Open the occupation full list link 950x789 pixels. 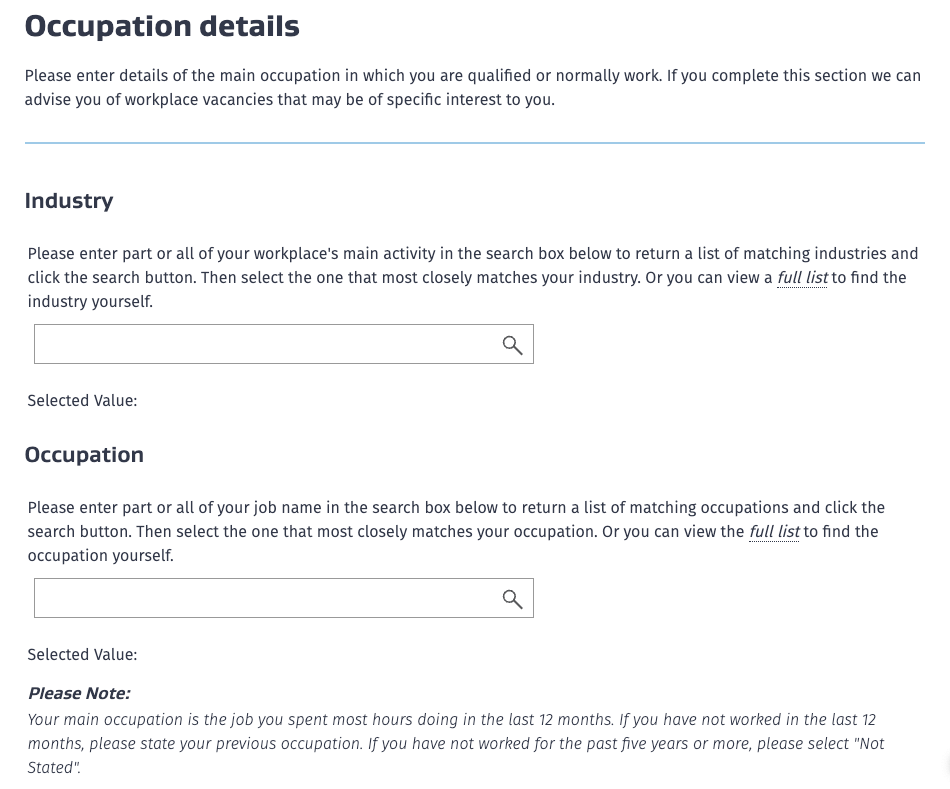[774, 532]
